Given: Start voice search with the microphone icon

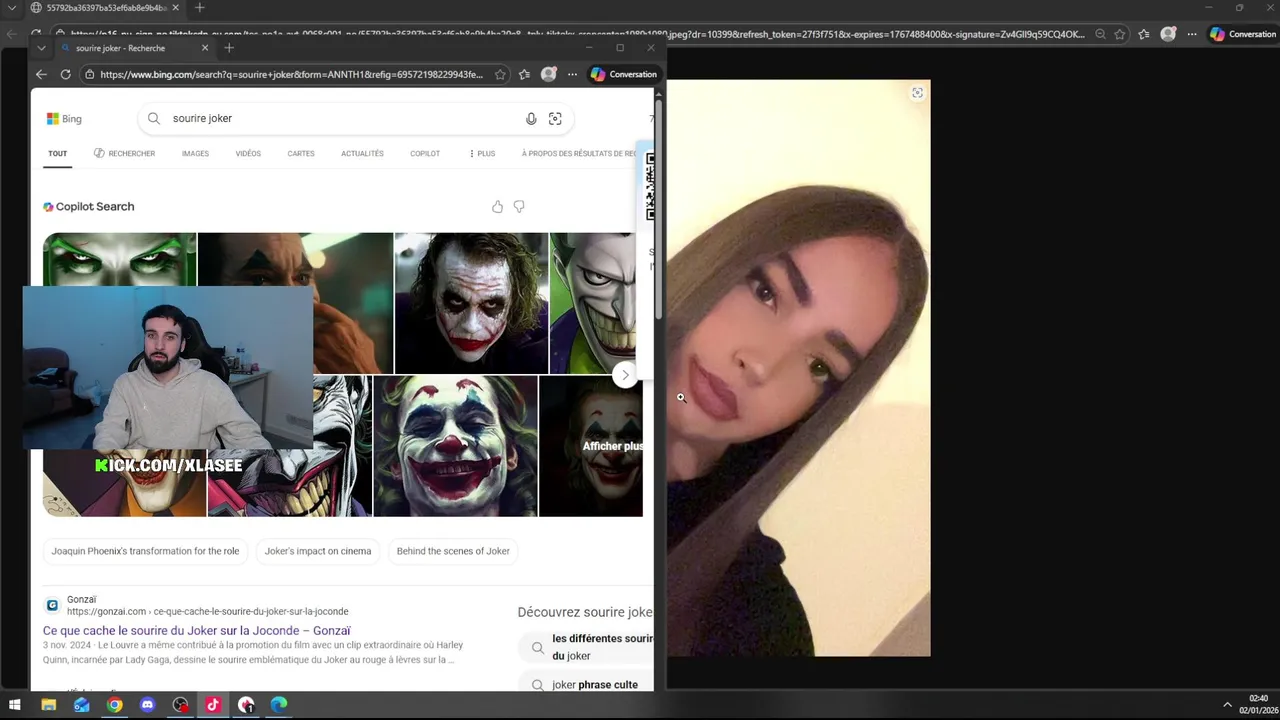Looking at the screenshot, I should [531, 119].
